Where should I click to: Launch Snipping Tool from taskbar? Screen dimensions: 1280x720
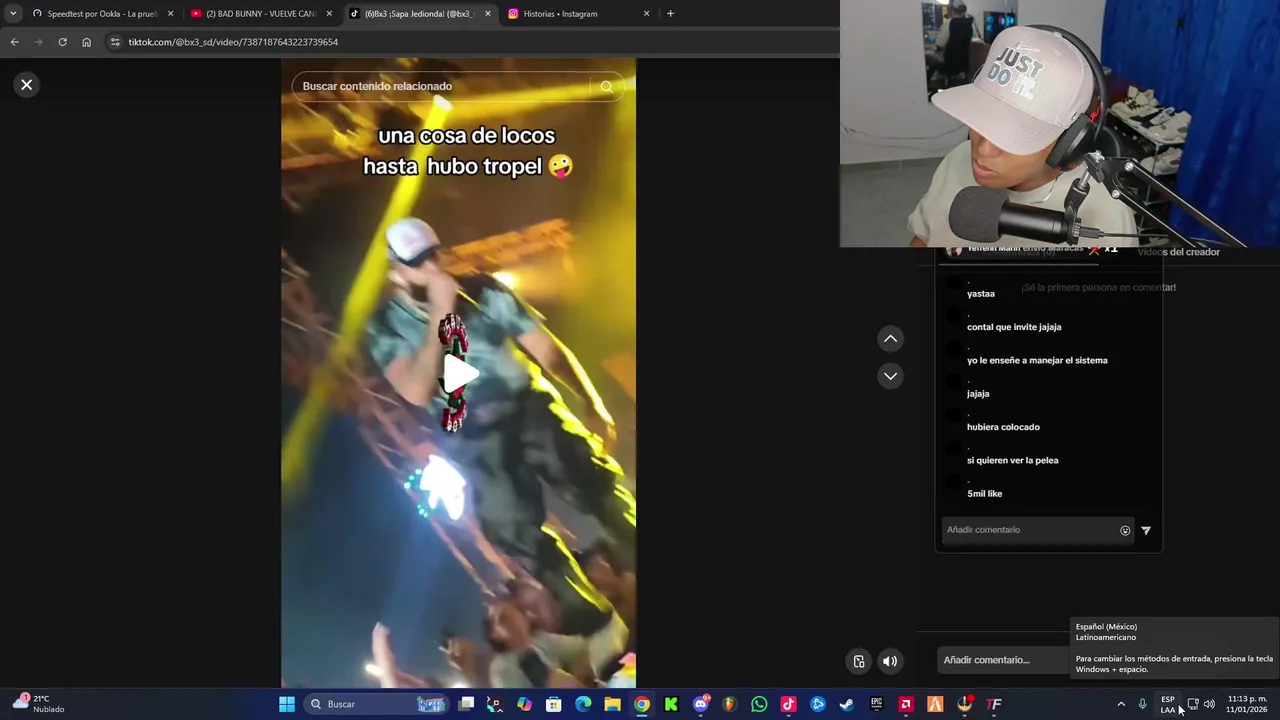(x=495, y=704)
